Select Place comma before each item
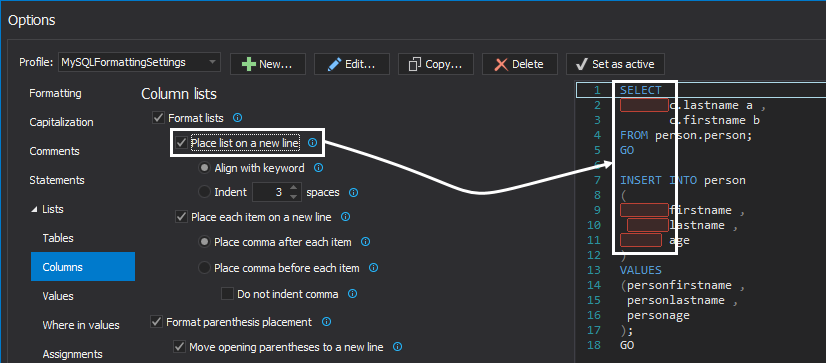This screenshot has width=826, height=363. tap(204, 268)
